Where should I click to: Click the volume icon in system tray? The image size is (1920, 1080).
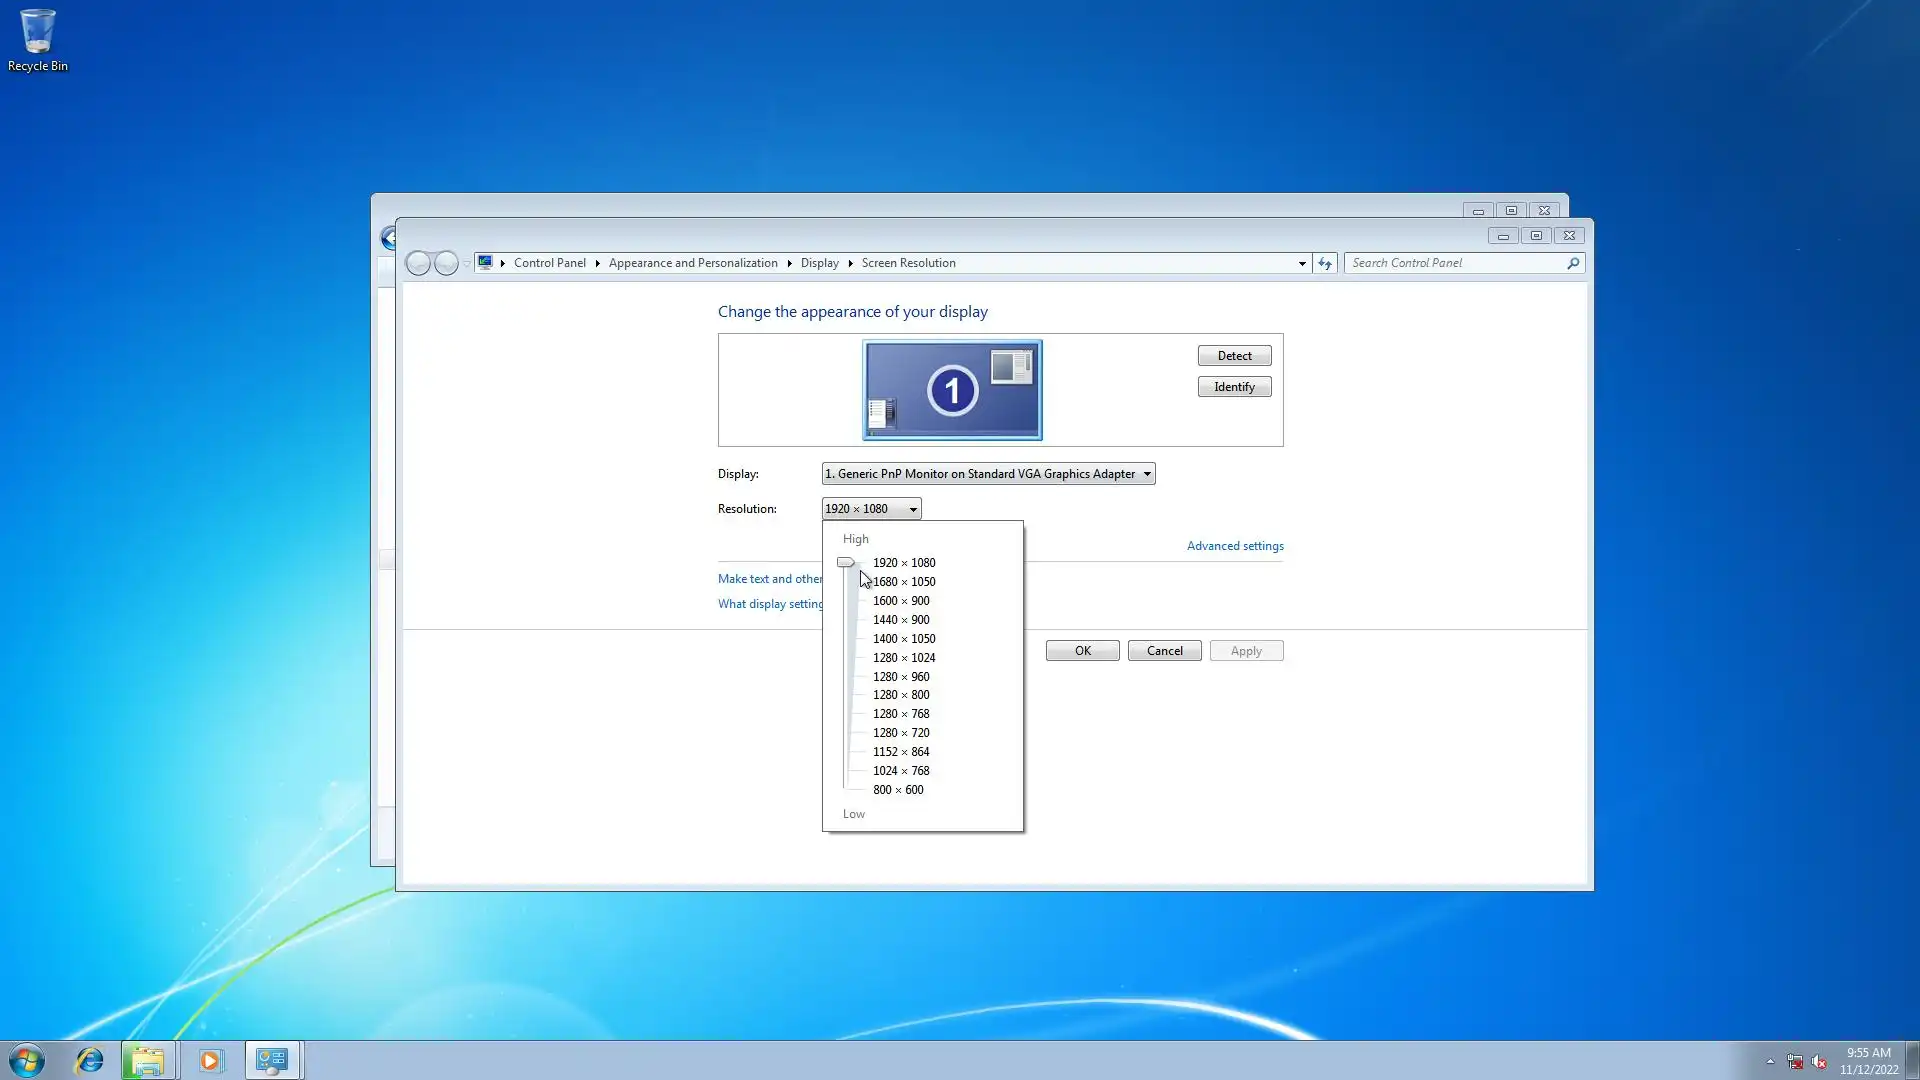(x=1819, y=1062)
